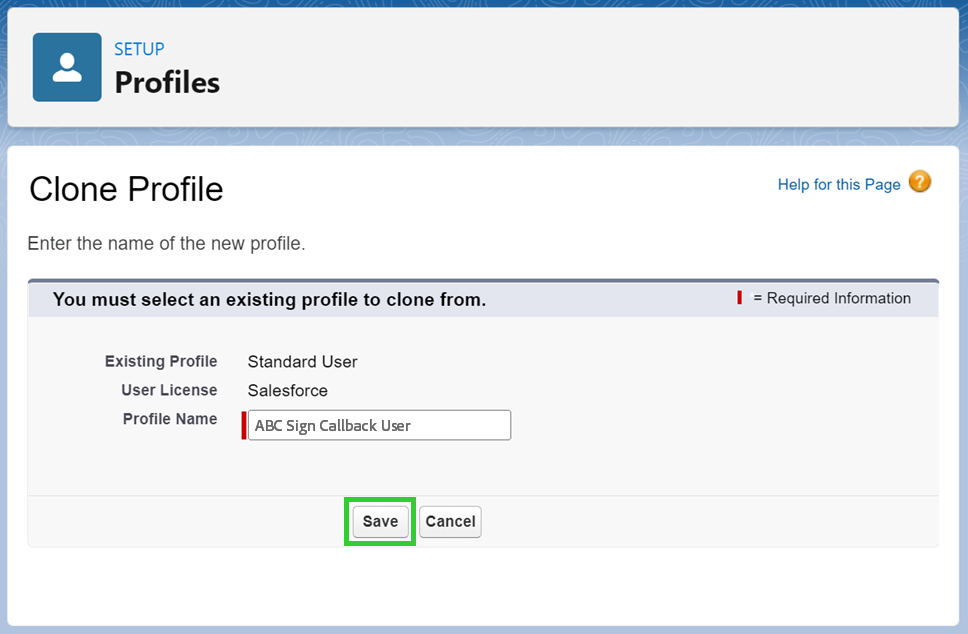This screenshot has height=634, width=968.
Task: Click the Profiles page title
Action: pyautogui.click(x=167, y=82)
